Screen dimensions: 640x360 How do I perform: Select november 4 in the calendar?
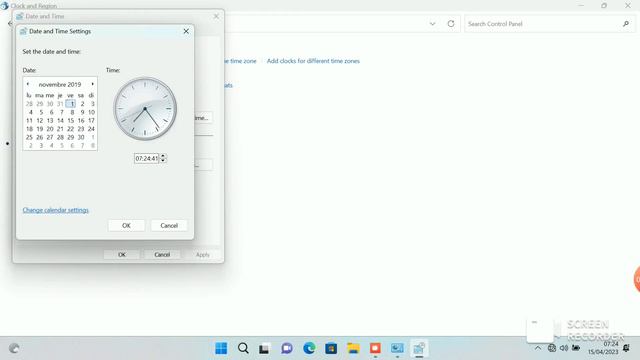(30, 112)
